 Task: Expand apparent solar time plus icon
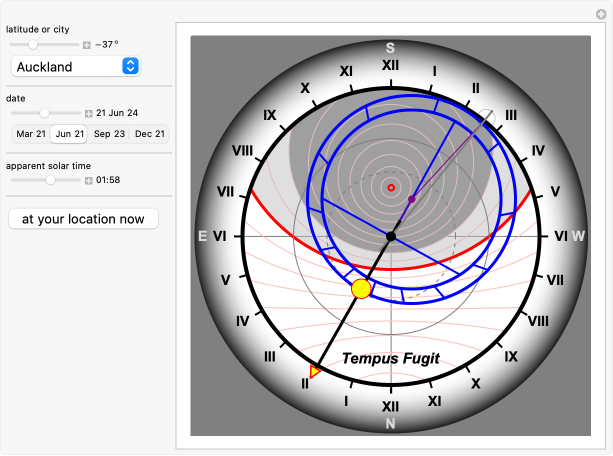(89, 180)
